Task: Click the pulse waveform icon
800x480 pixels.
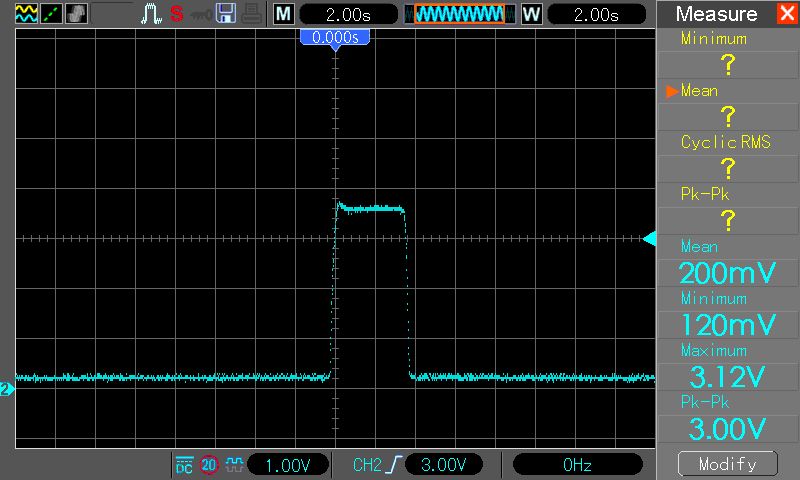Action: (151, 14)
